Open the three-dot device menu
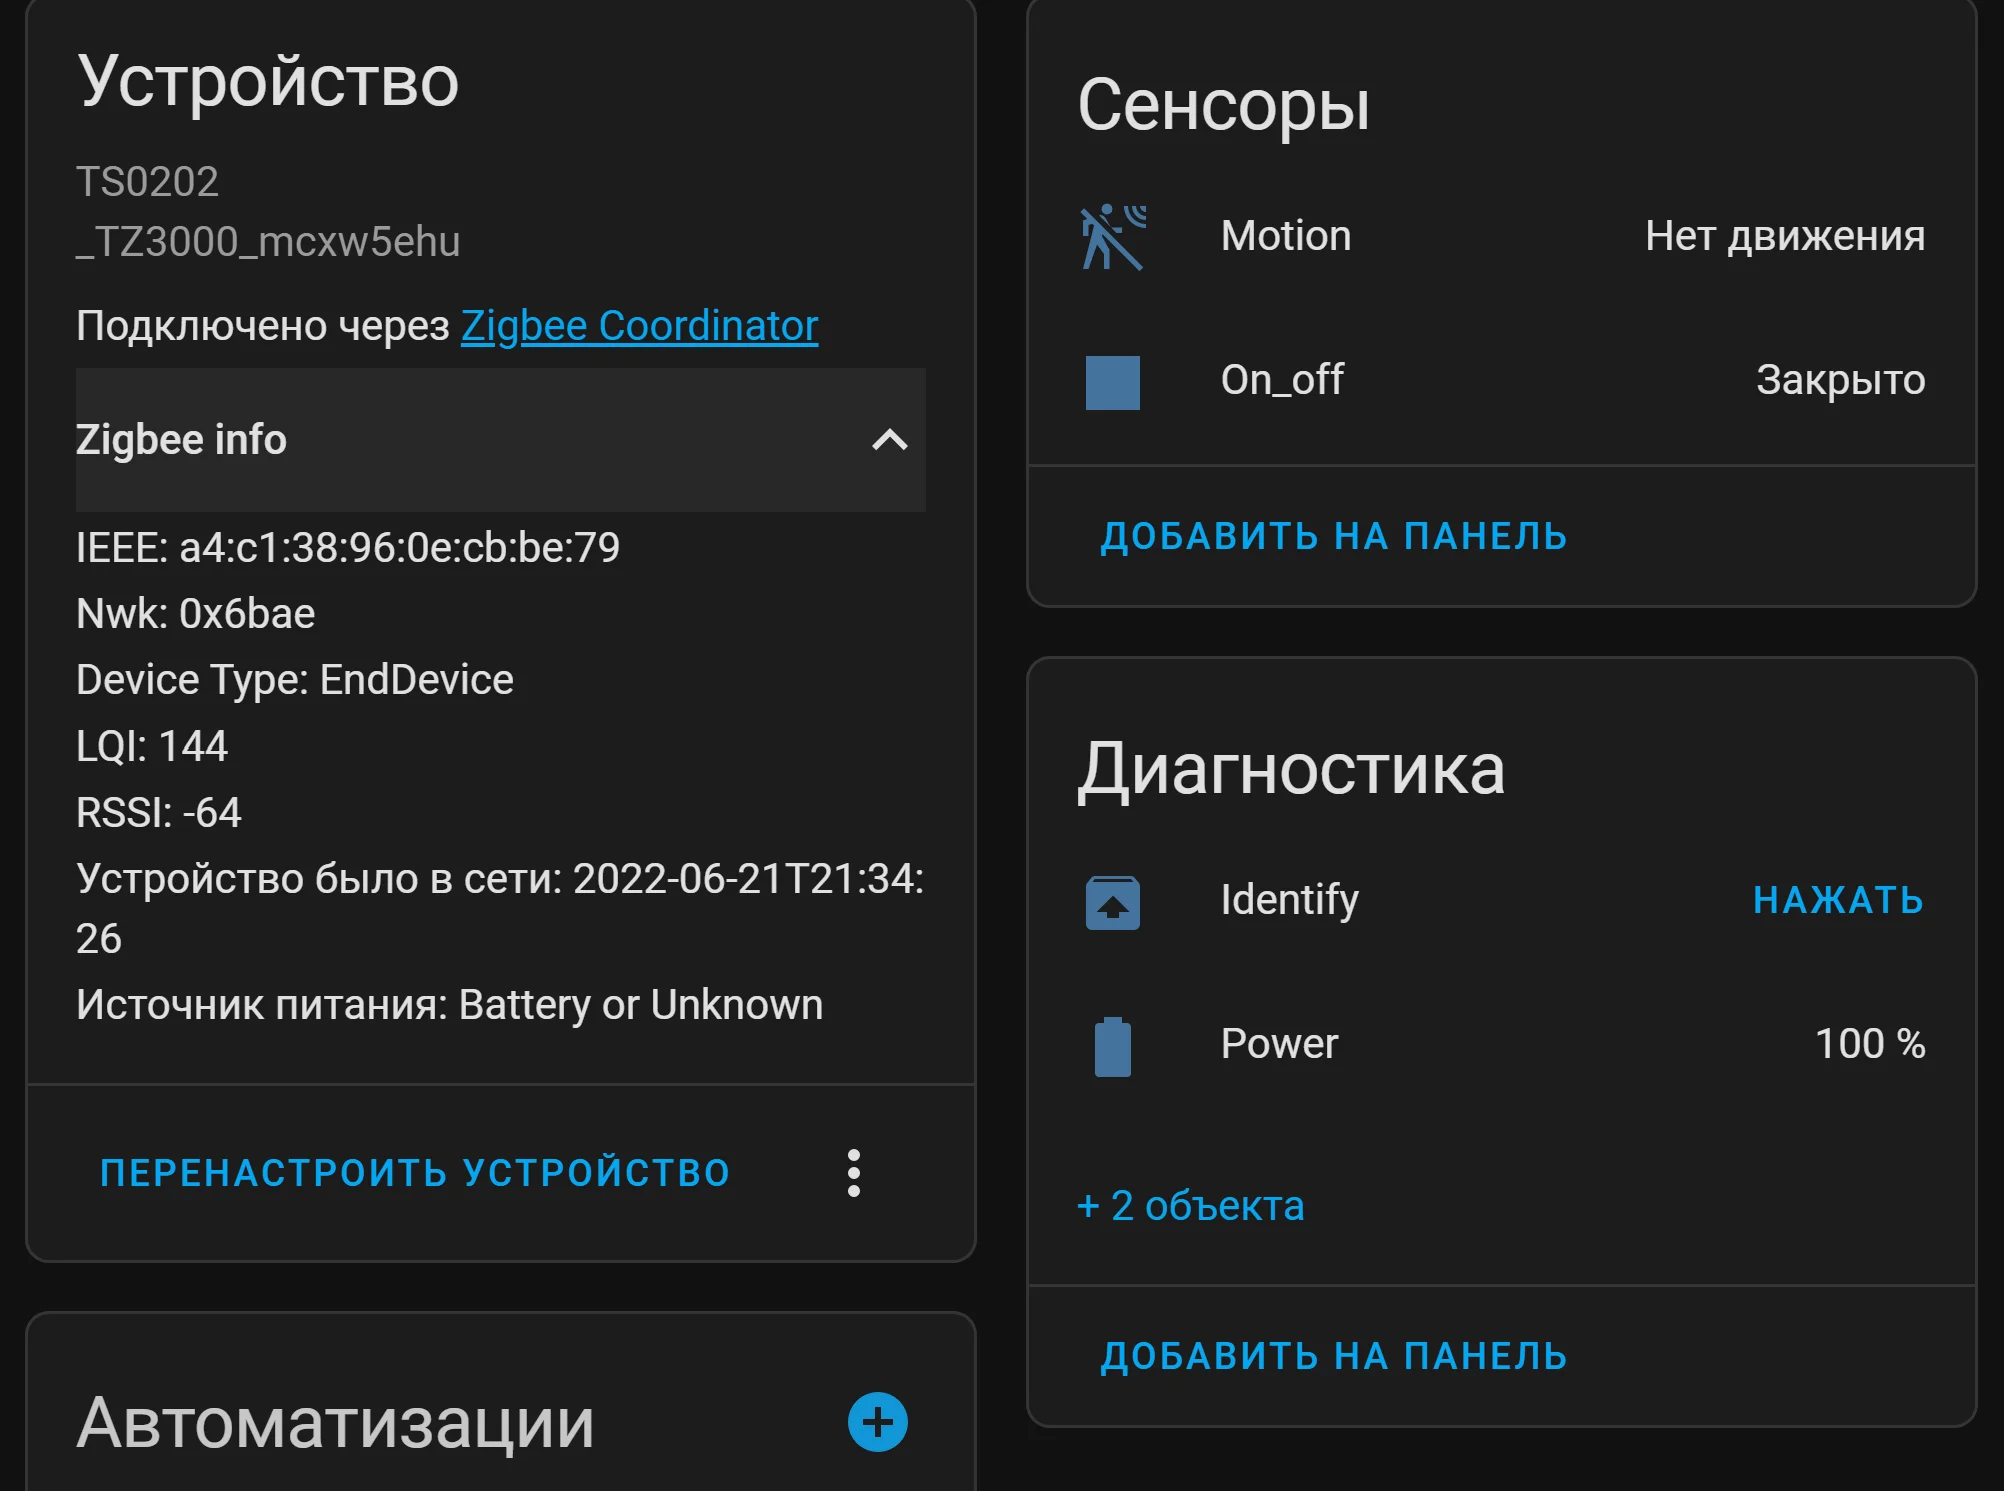Viewport: 2004px width, 1491px height. 853,1173
